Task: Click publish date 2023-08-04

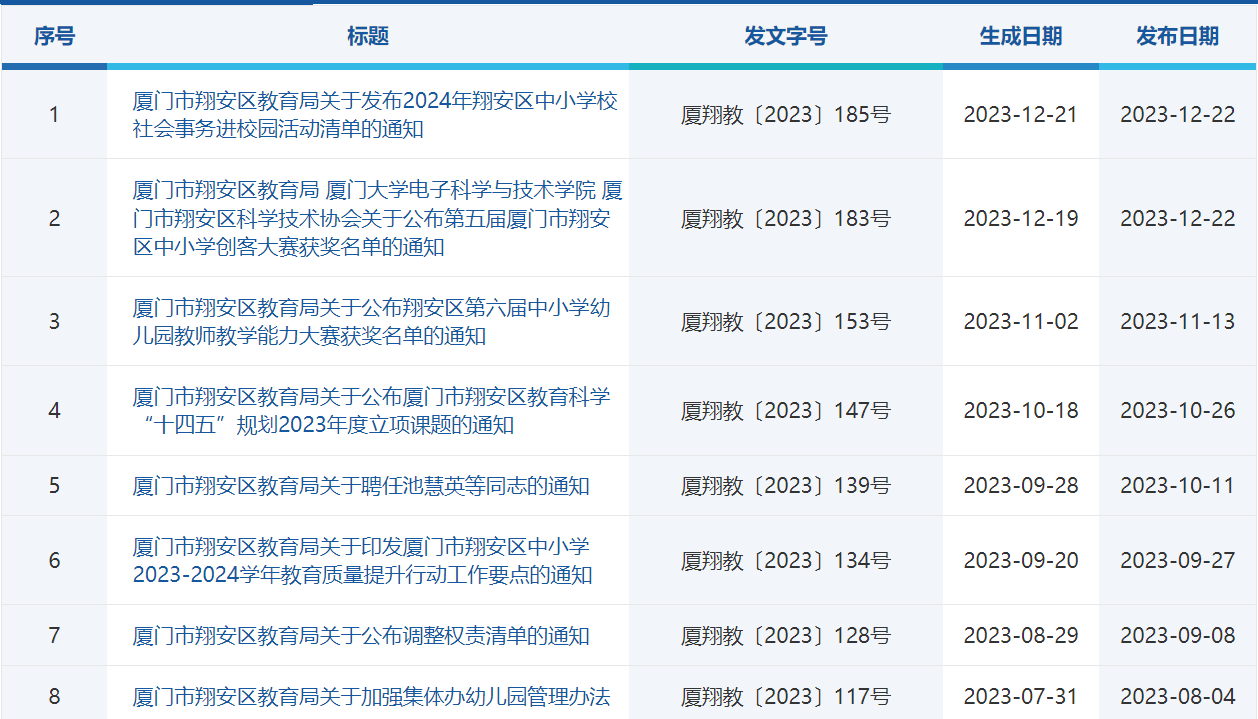Action: pos(1178,697)
